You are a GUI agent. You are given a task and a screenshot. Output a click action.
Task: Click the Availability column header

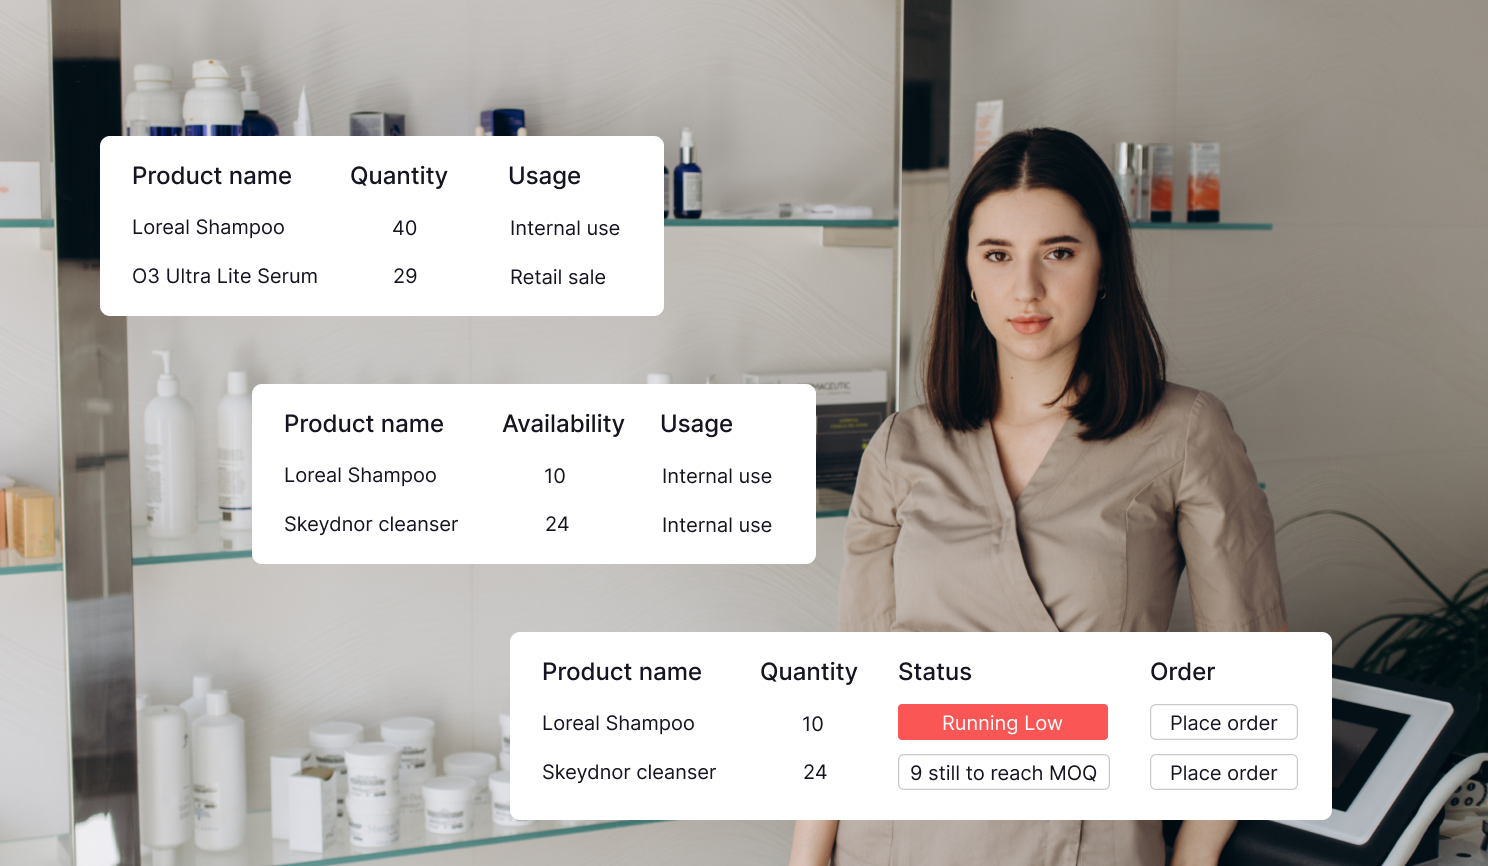coord(563,423)
